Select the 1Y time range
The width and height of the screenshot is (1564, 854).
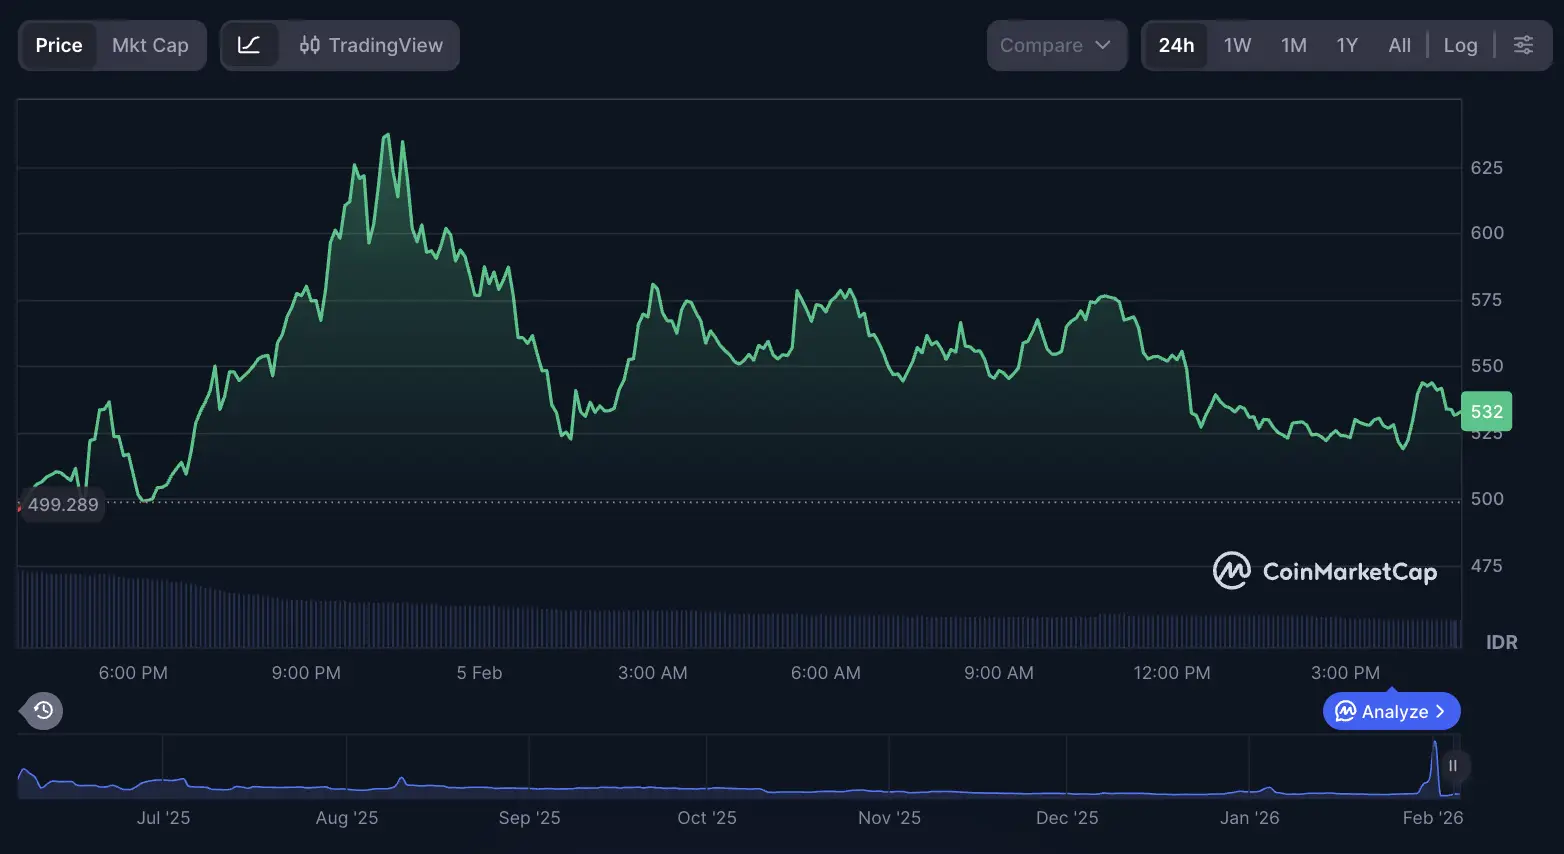click(1347, 45)
